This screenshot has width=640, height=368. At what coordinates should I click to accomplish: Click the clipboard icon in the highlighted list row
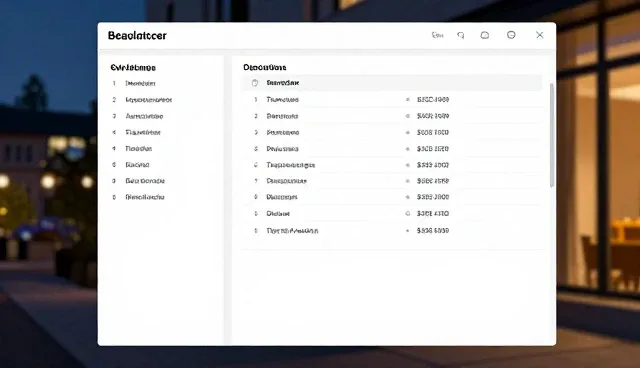(255, 83)
